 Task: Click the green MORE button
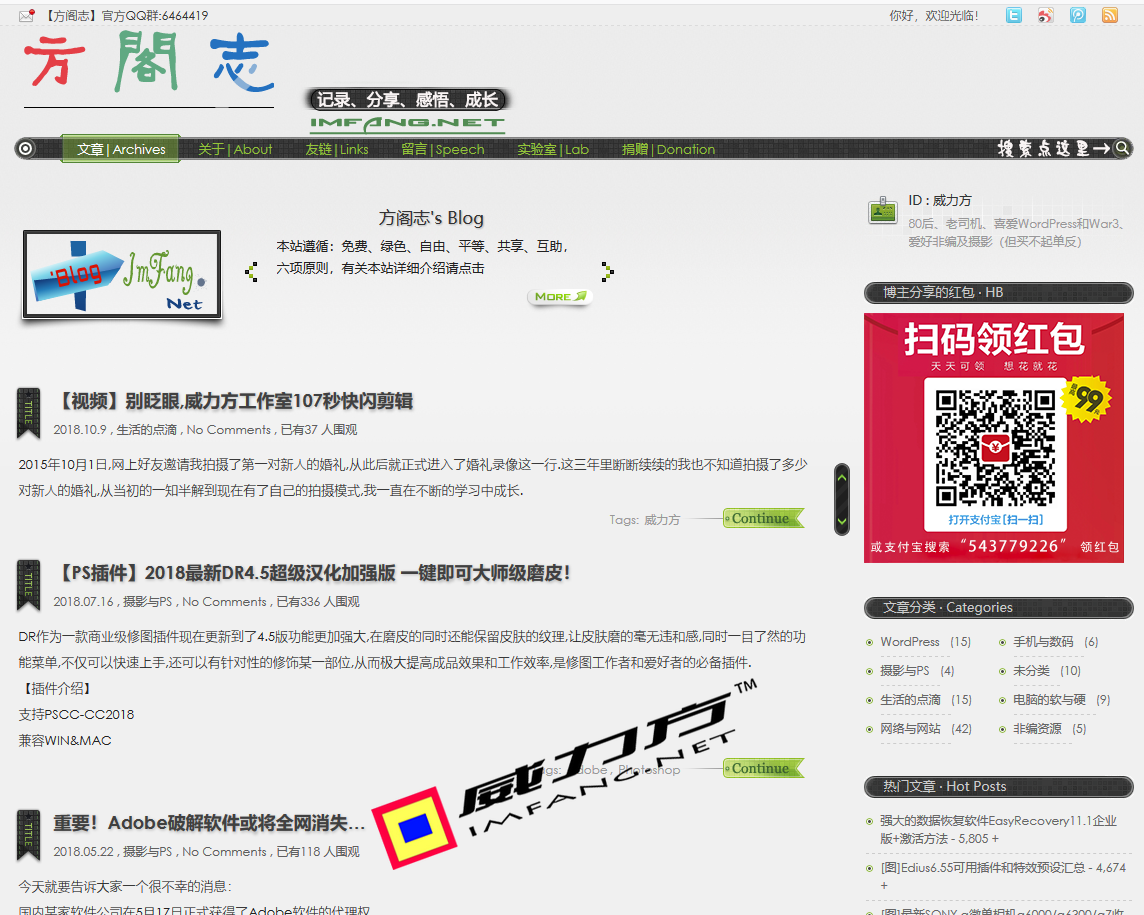click(x=560, y=297)
